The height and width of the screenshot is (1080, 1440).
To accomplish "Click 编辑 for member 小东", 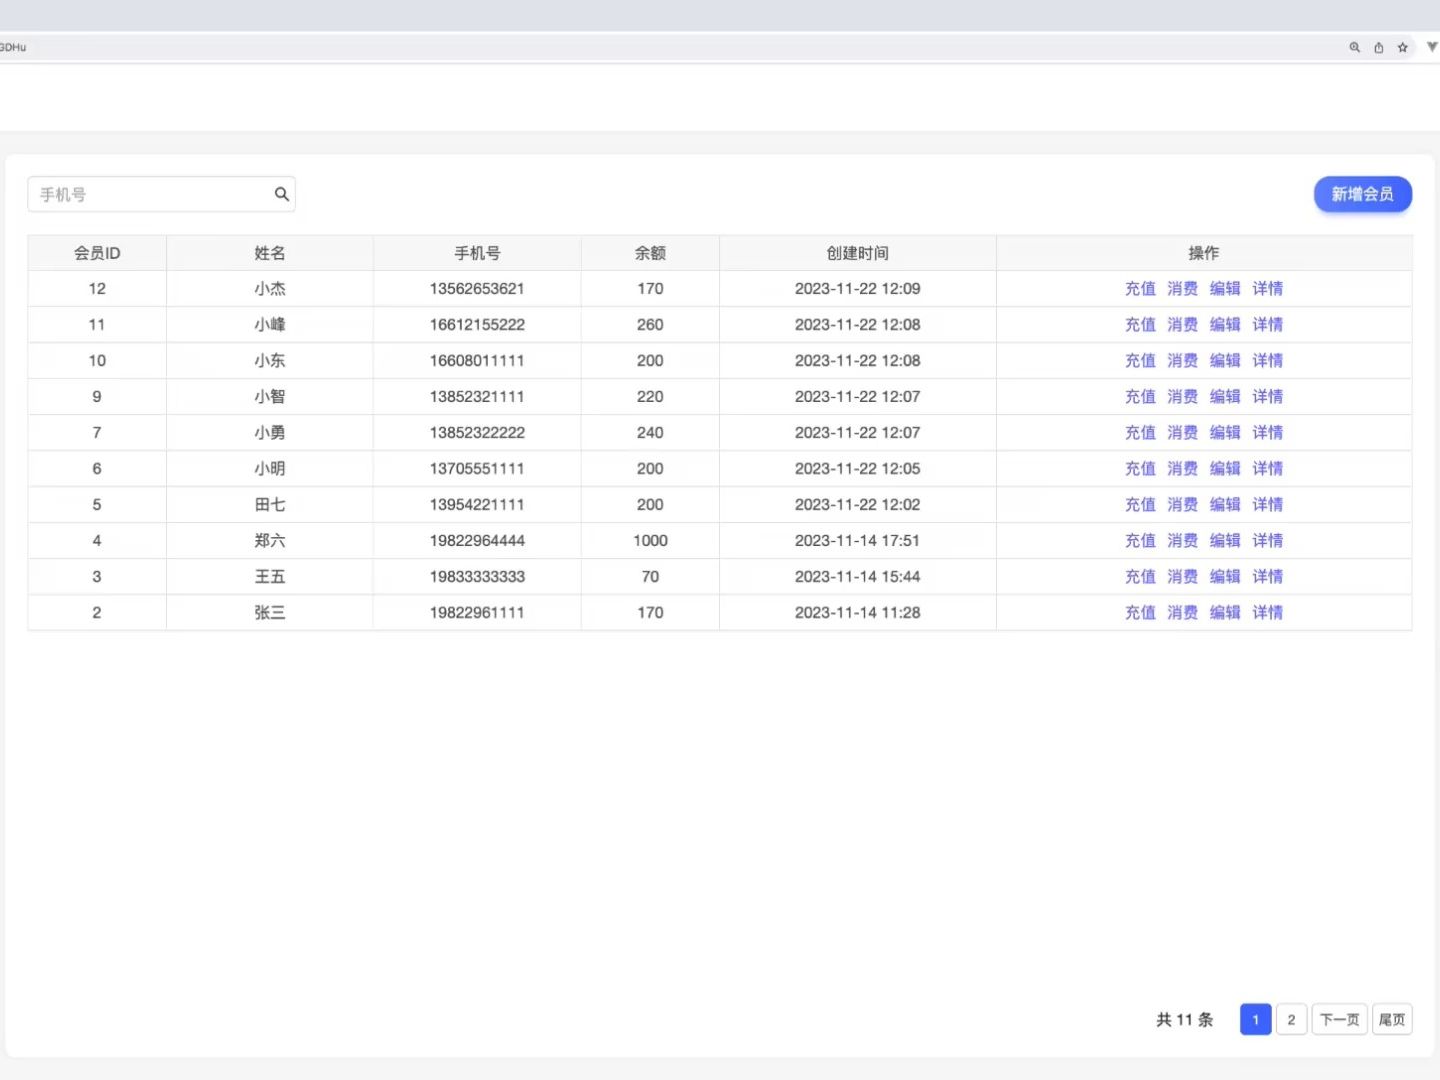I will (1225, 360).
